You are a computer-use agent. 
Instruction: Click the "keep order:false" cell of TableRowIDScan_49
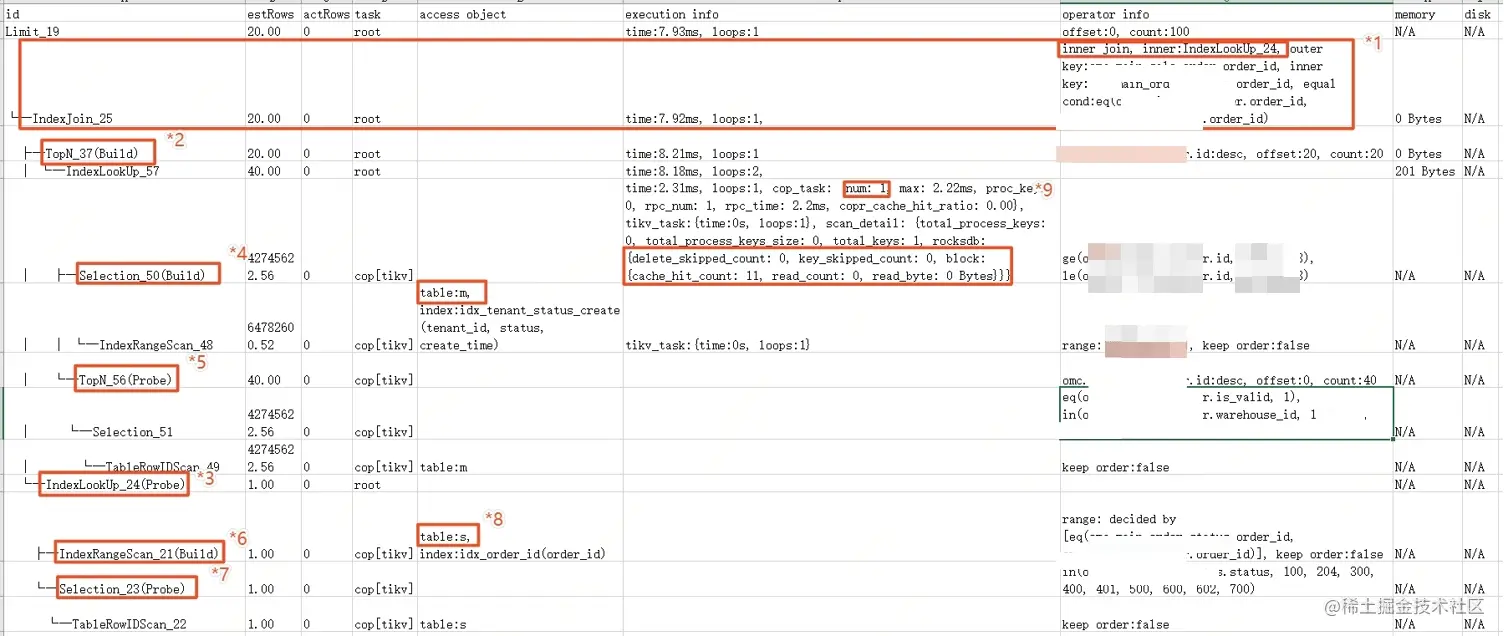[1225, 458]
